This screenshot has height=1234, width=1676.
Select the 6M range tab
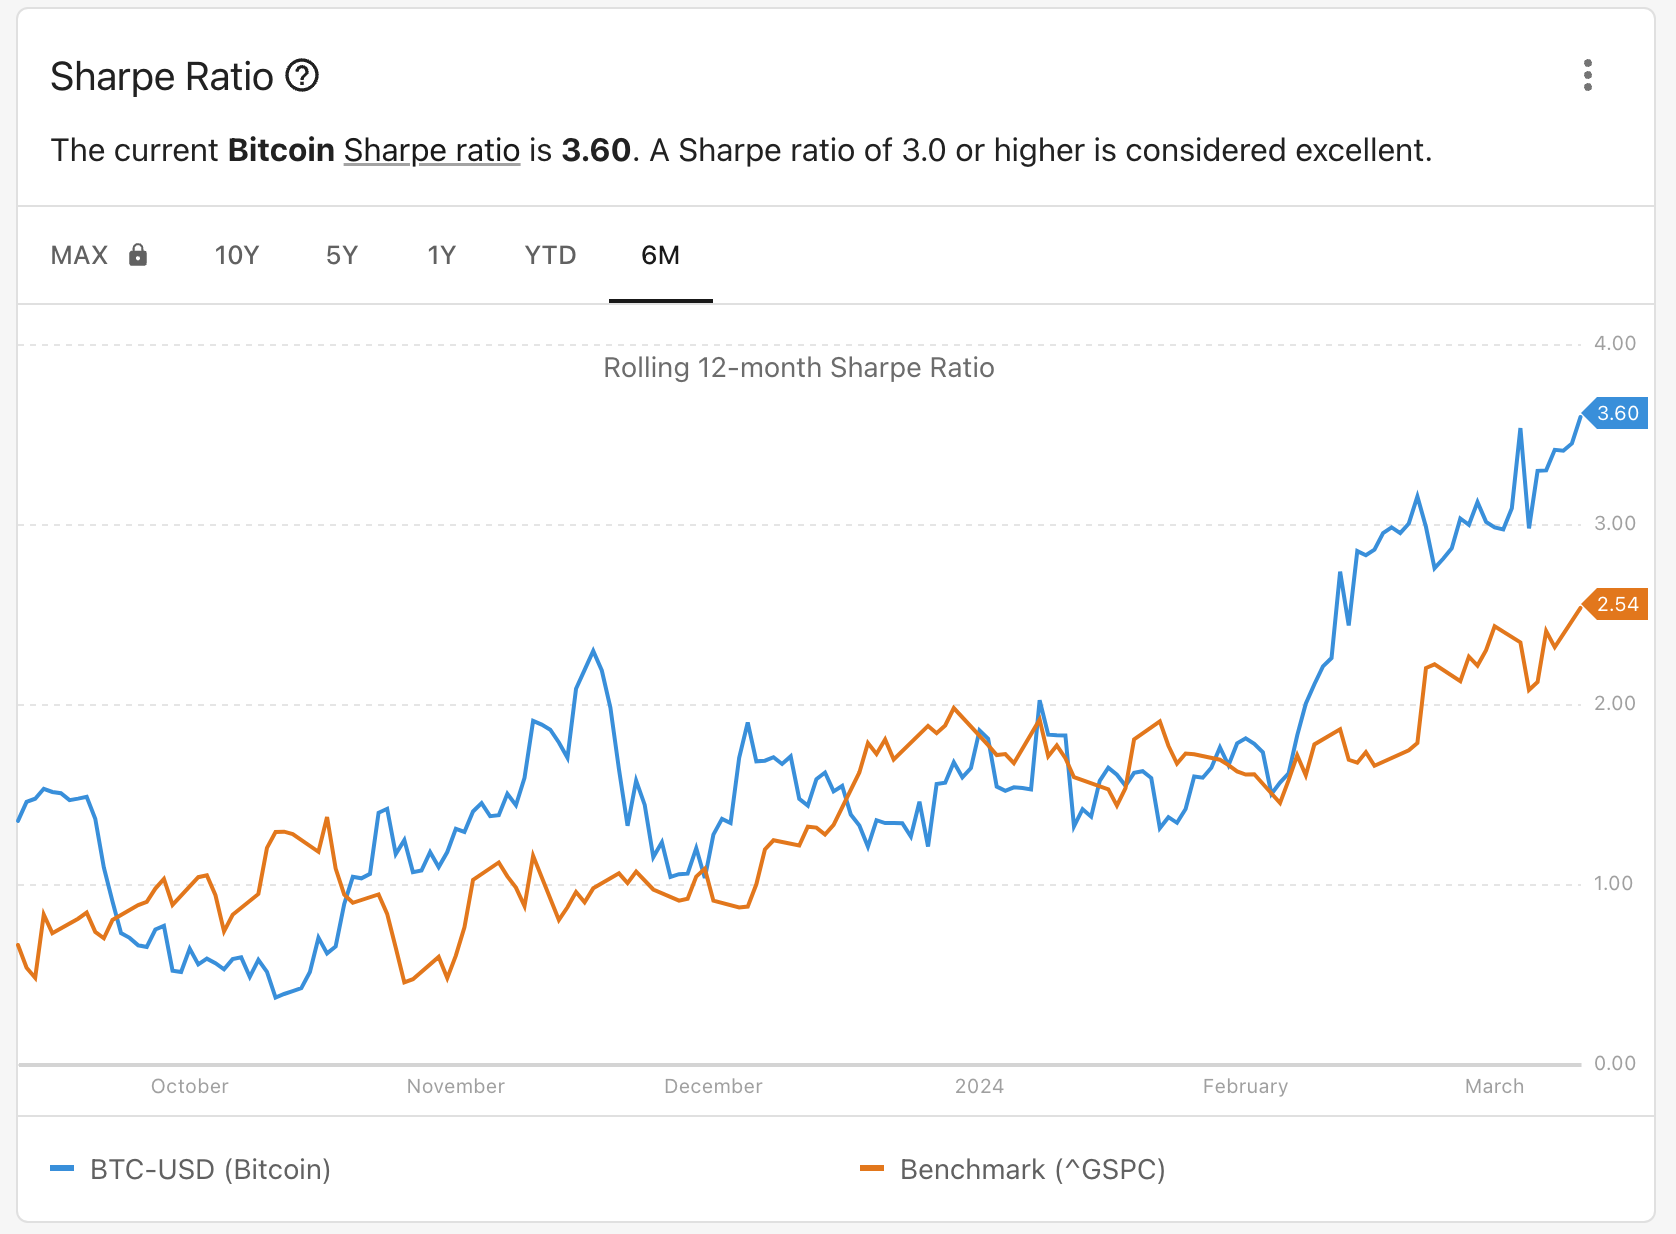click(x=660, y=256)
